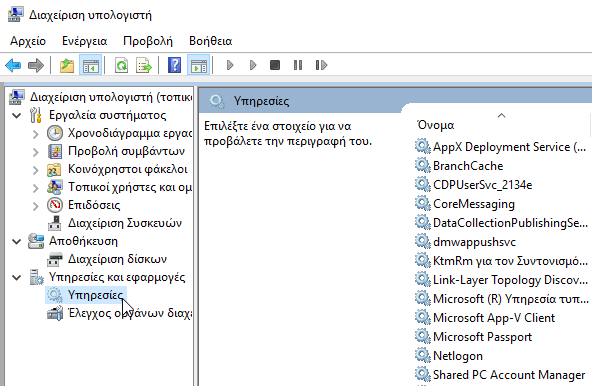Click the Διαχείριση Συσκευών device icon
The height and width of the screenshot is (386, 592).
coord(55,223)
